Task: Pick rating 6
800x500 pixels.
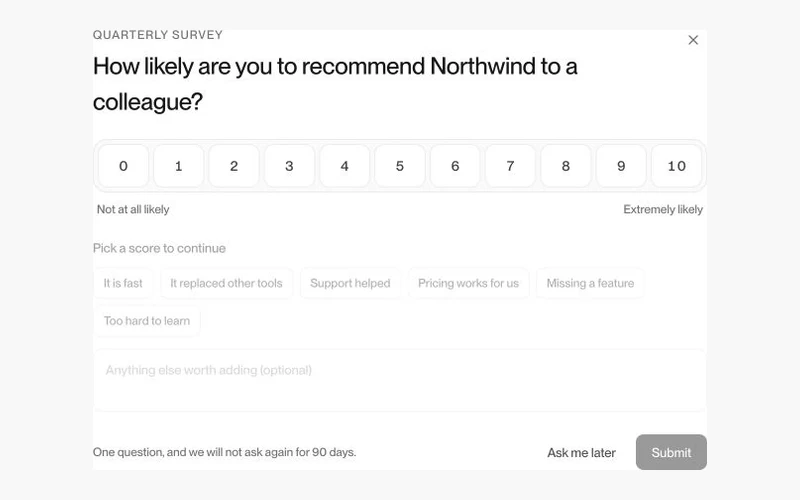Action: point(455,166)
